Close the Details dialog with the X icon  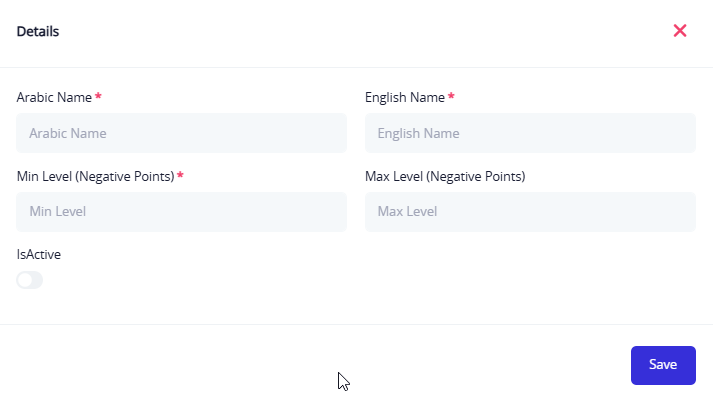tap(680, 31)
